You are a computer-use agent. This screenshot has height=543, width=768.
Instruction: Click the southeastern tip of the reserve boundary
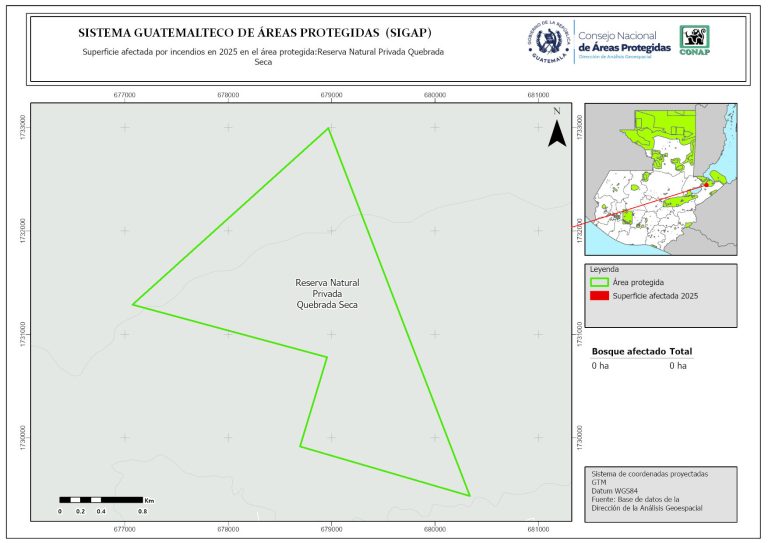468,494
